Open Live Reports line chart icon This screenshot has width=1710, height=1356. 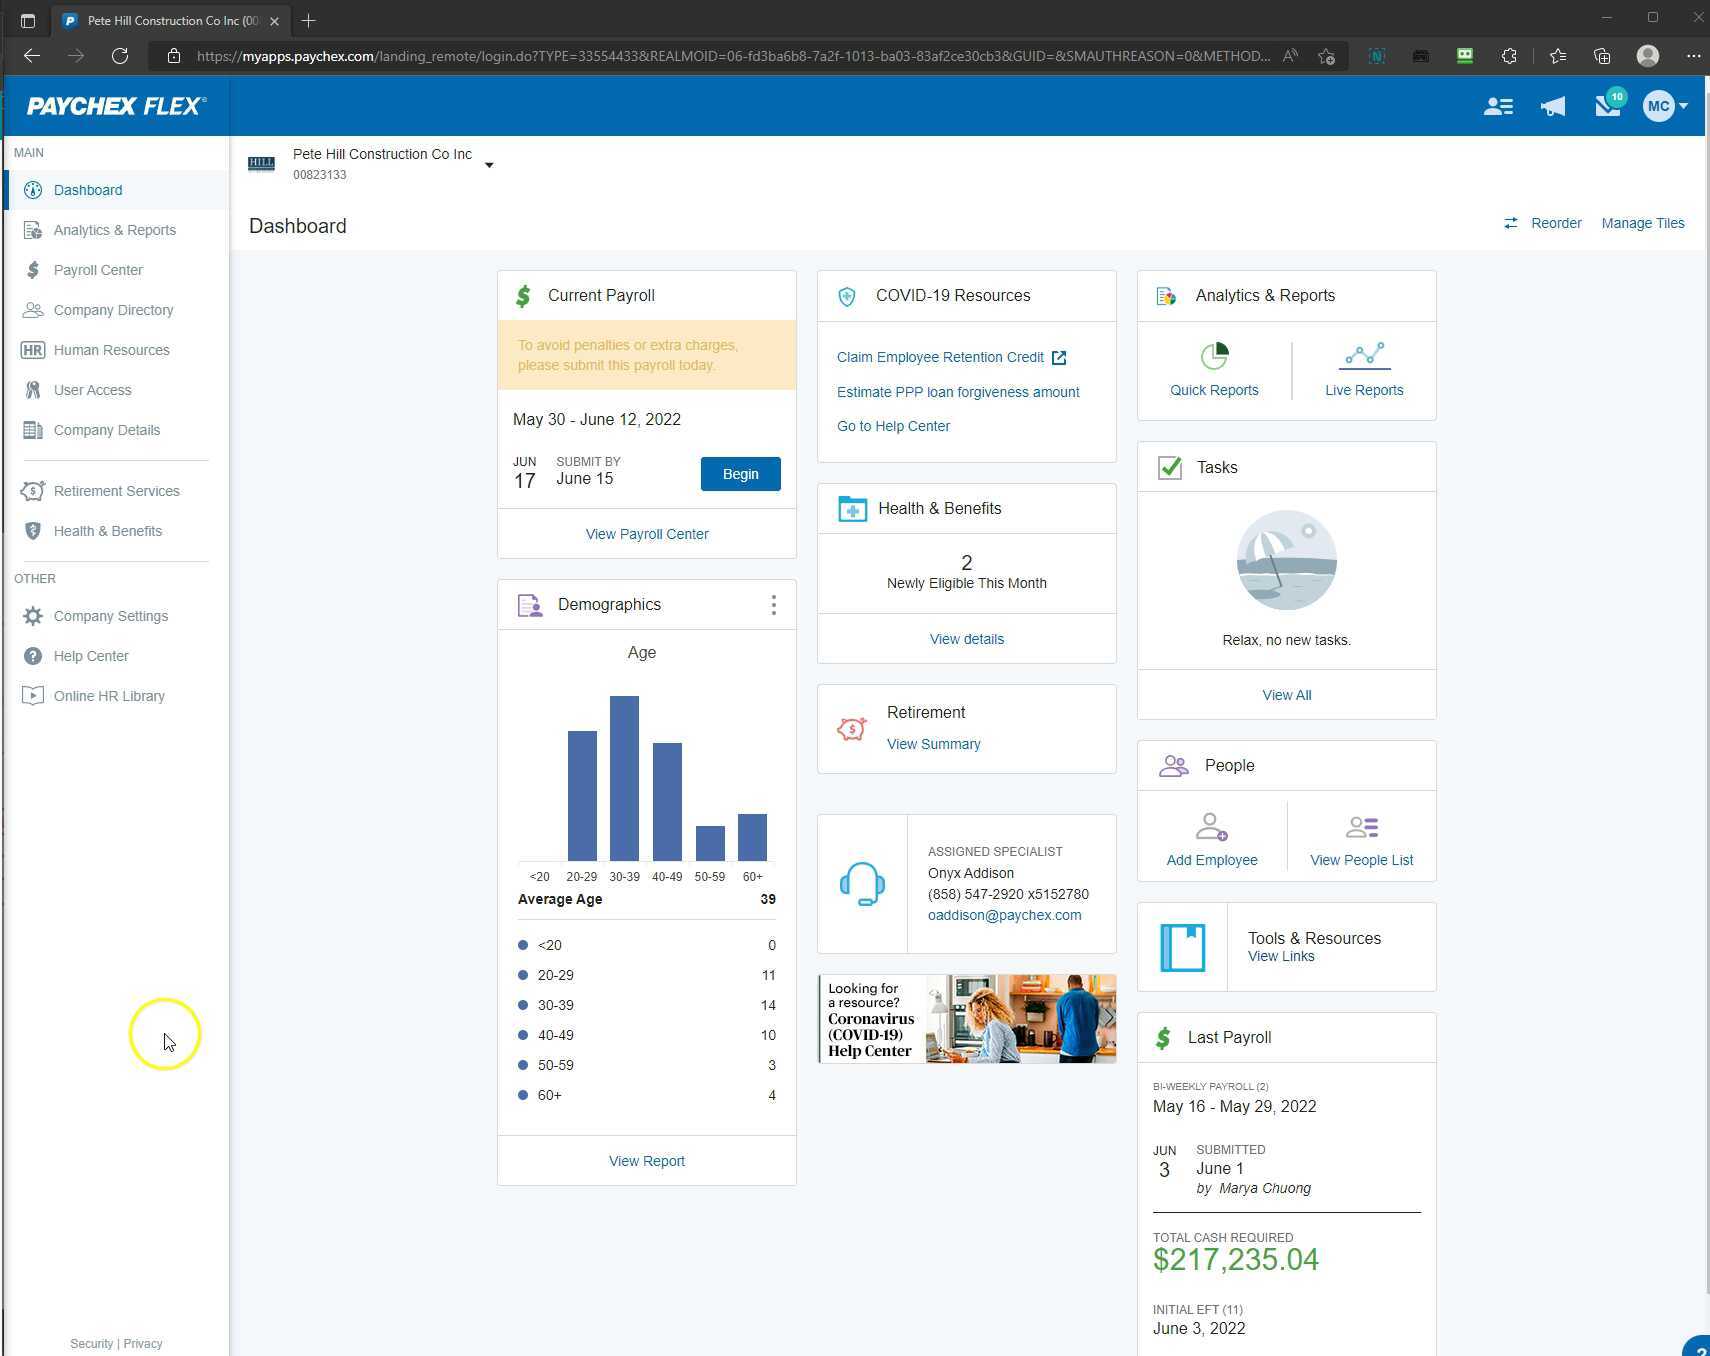point(1363,356)
